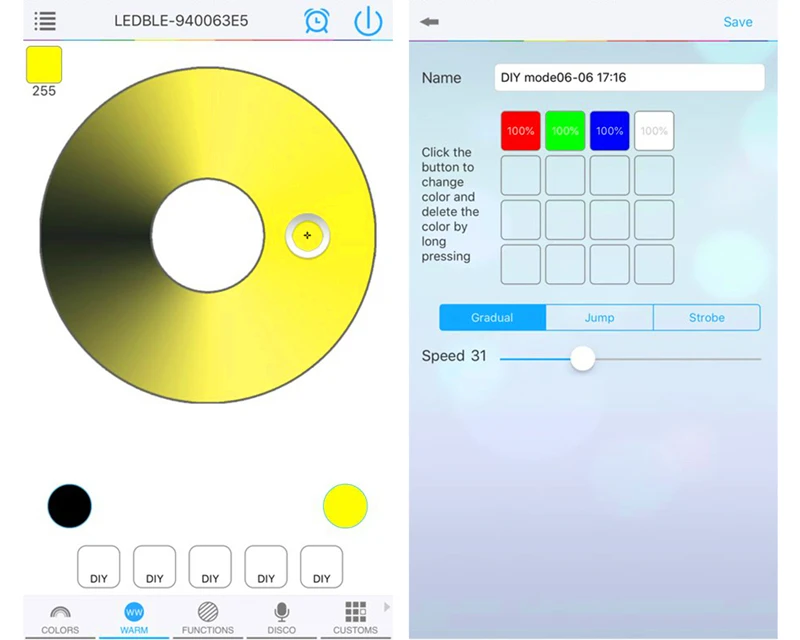
Task: Tap the back arrow in DIY editor
Action: pyautogui.click(x=429, y=21)
